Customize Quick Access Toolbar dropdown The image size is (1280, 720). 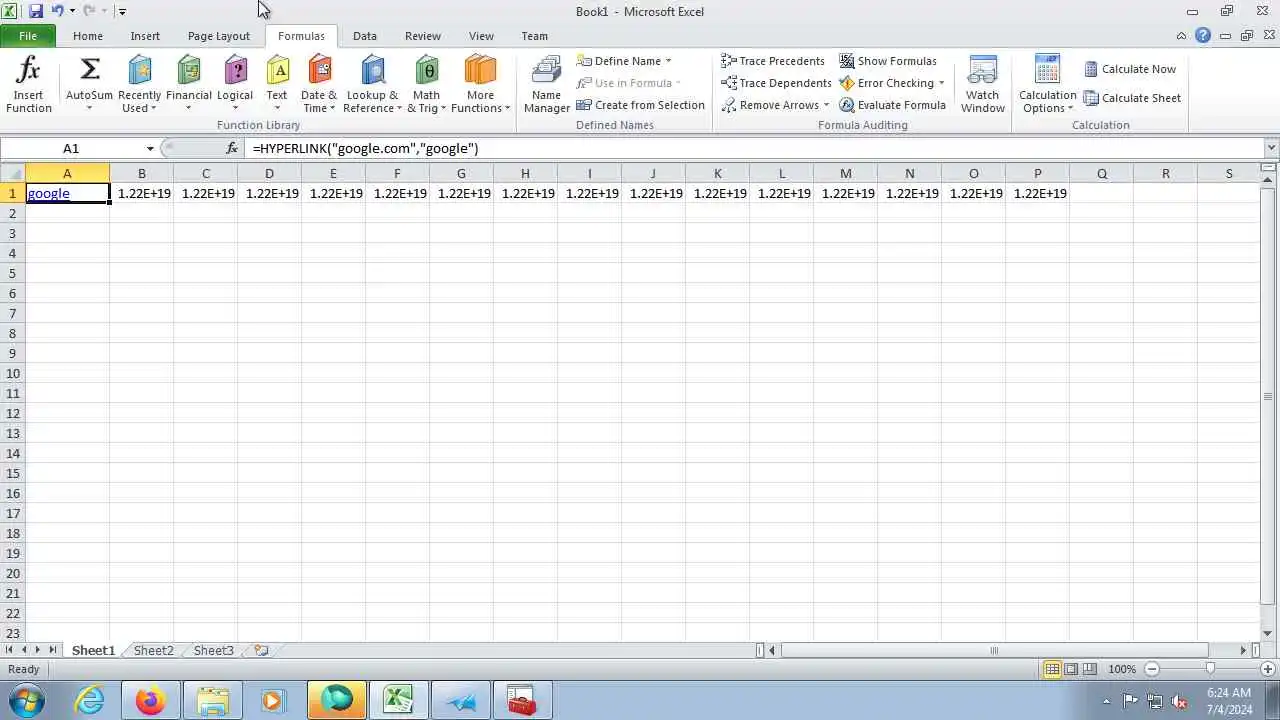[122, 11]
